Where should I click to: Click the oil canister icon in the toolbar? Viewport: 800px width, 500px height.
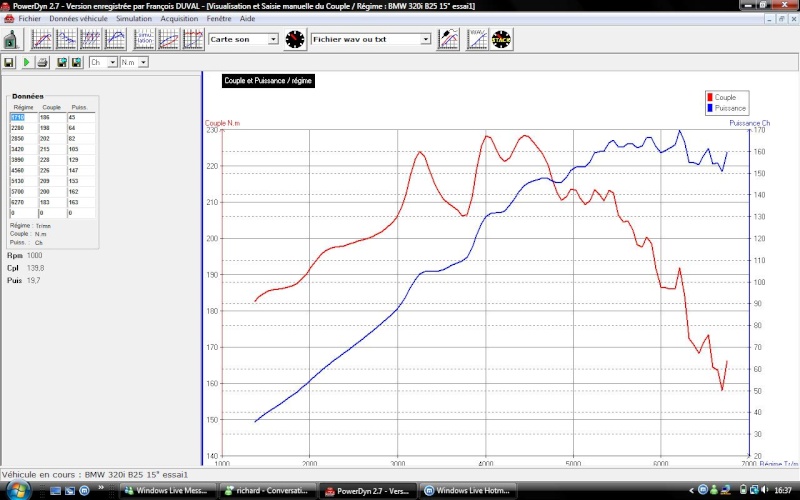[x=11, y=39]
